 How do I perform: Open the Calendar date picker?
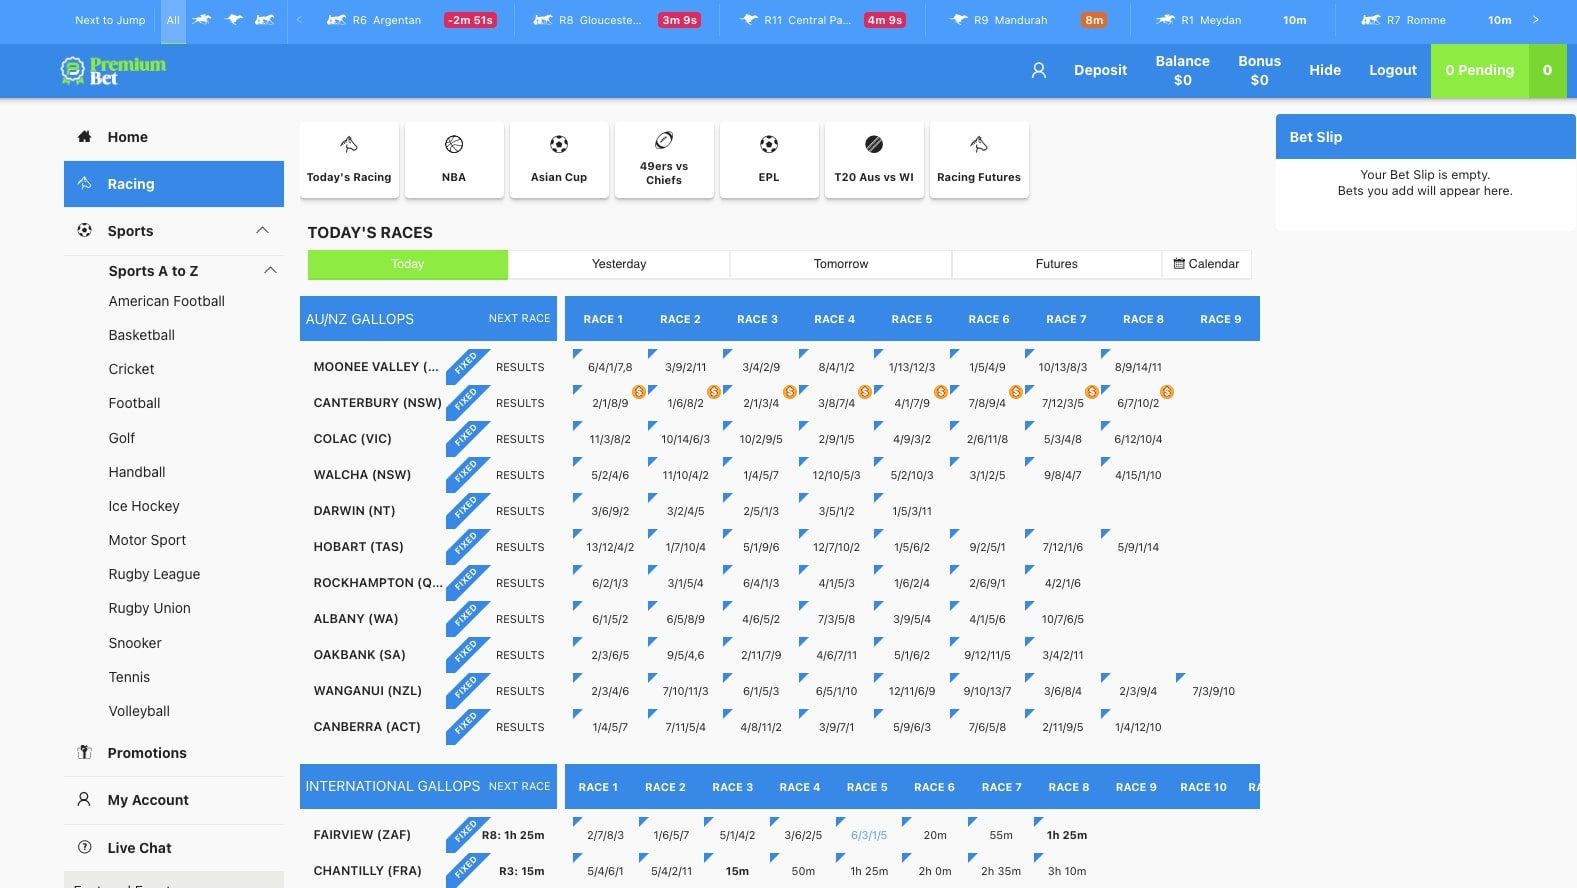1206,264
